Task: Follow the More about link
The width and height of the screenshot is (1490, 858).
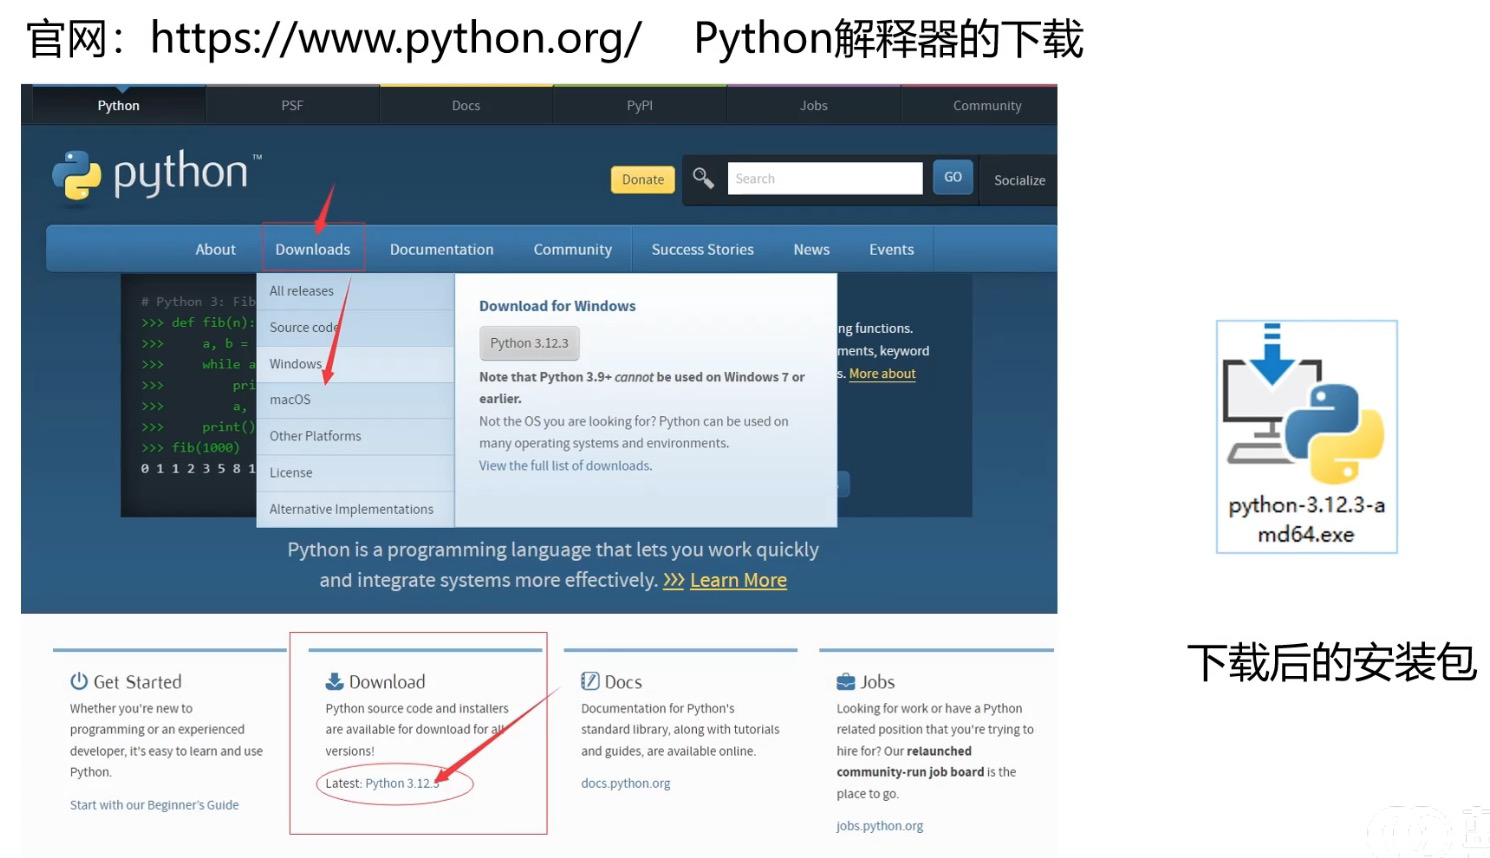Action: (882, 373)
